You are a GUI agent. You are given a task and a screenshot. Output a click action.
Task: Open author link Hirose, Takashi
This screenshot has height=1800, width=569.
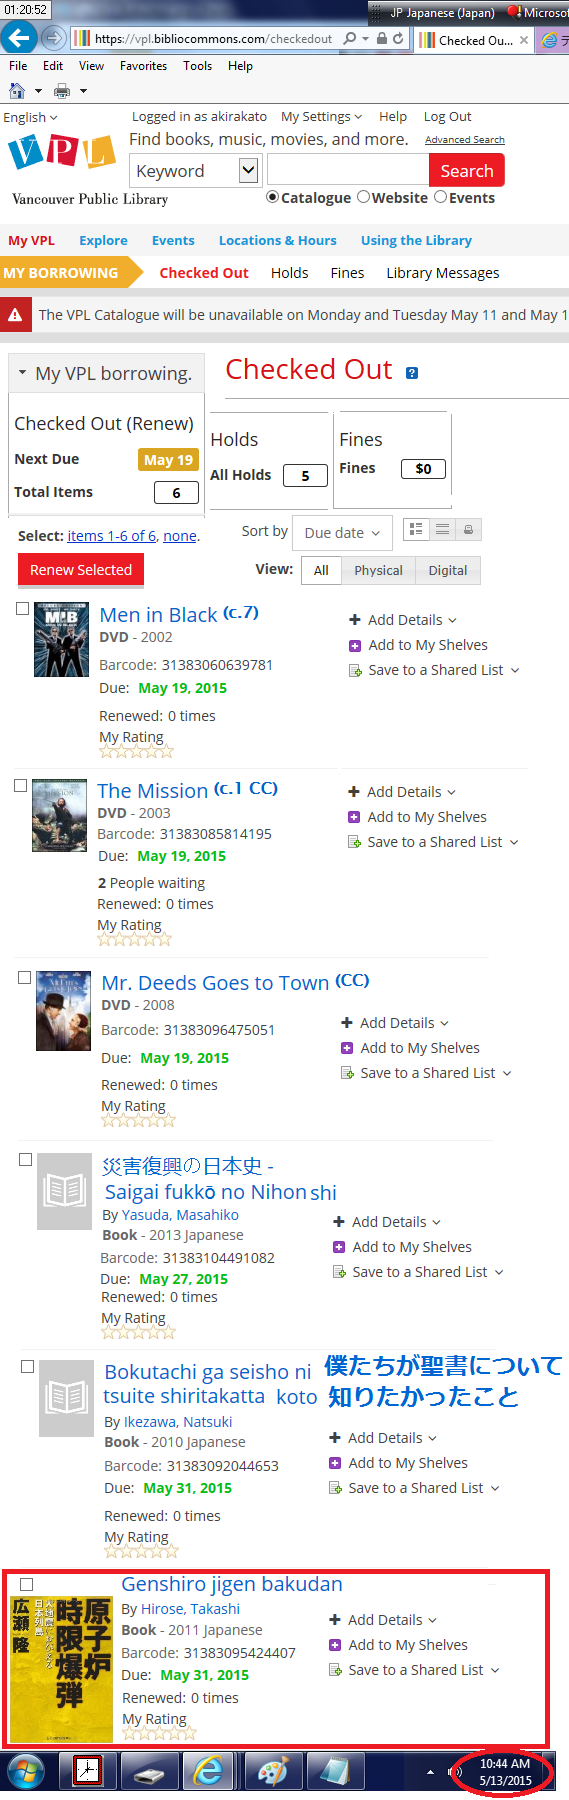point(190,1609)
